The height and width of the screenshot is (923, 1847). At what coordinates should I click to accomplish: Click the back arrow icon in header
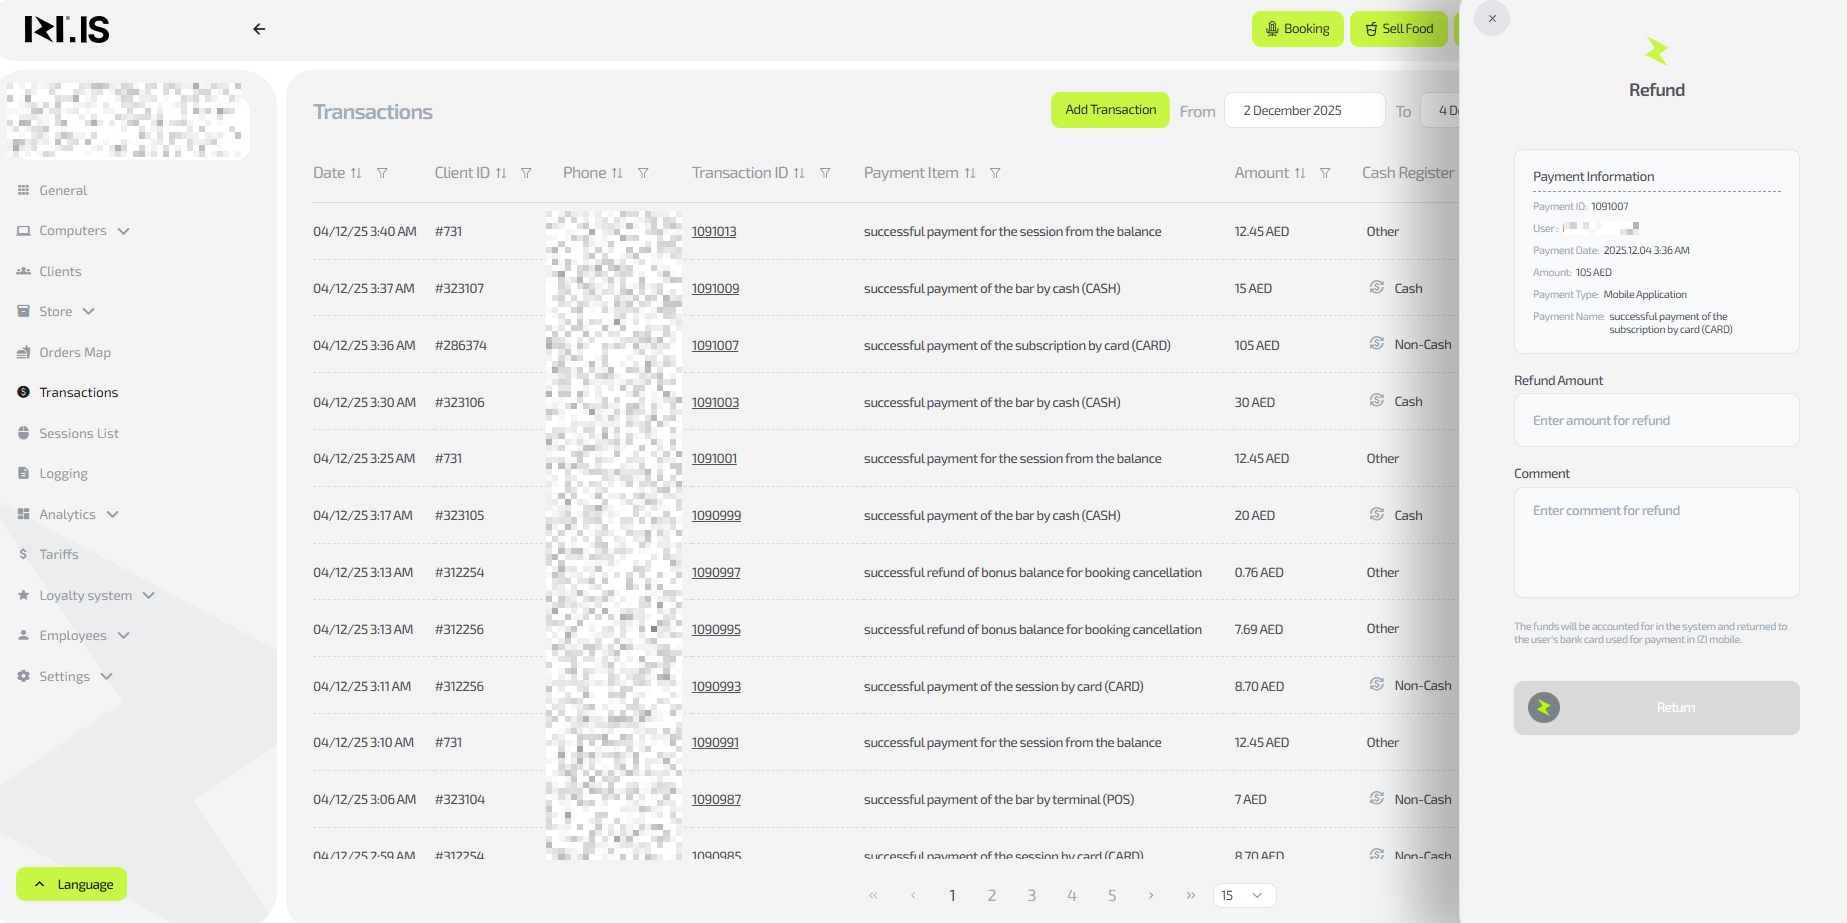[259, 29]
